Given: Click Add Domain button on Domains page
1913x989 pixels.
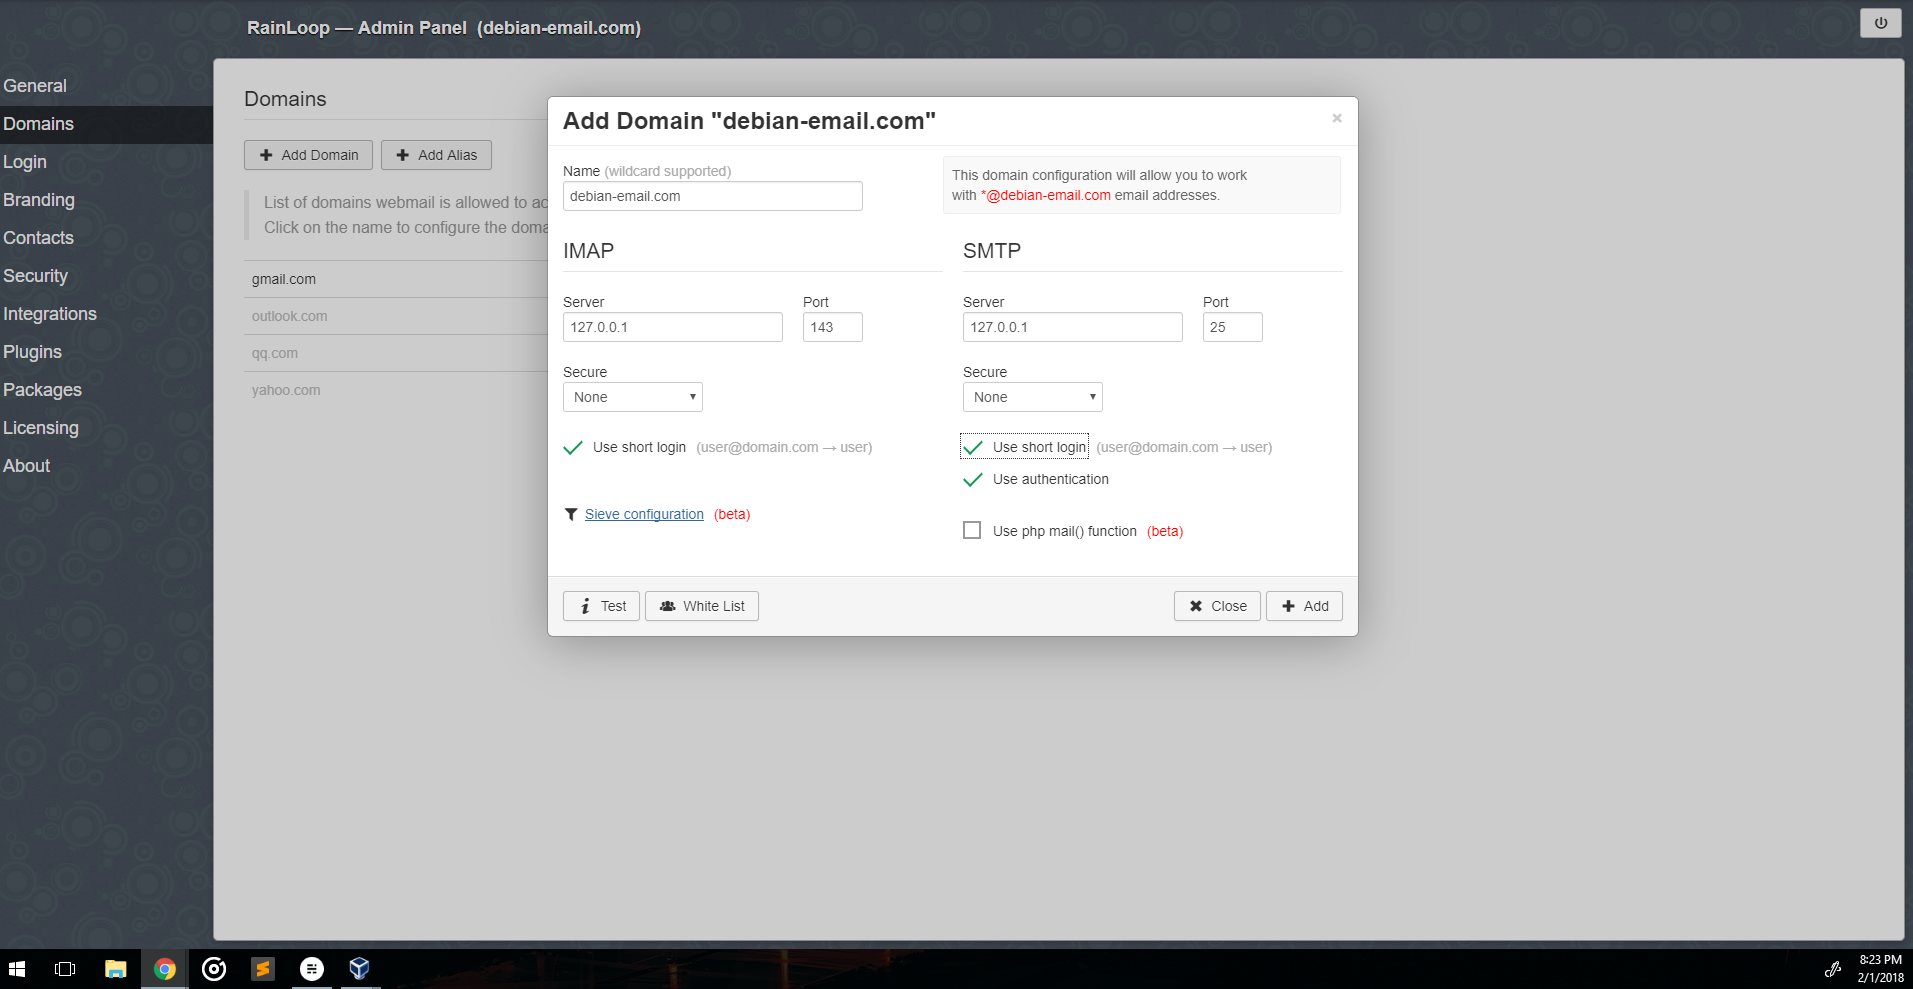Looking at the screenshot, I should [x=308, y=155].
